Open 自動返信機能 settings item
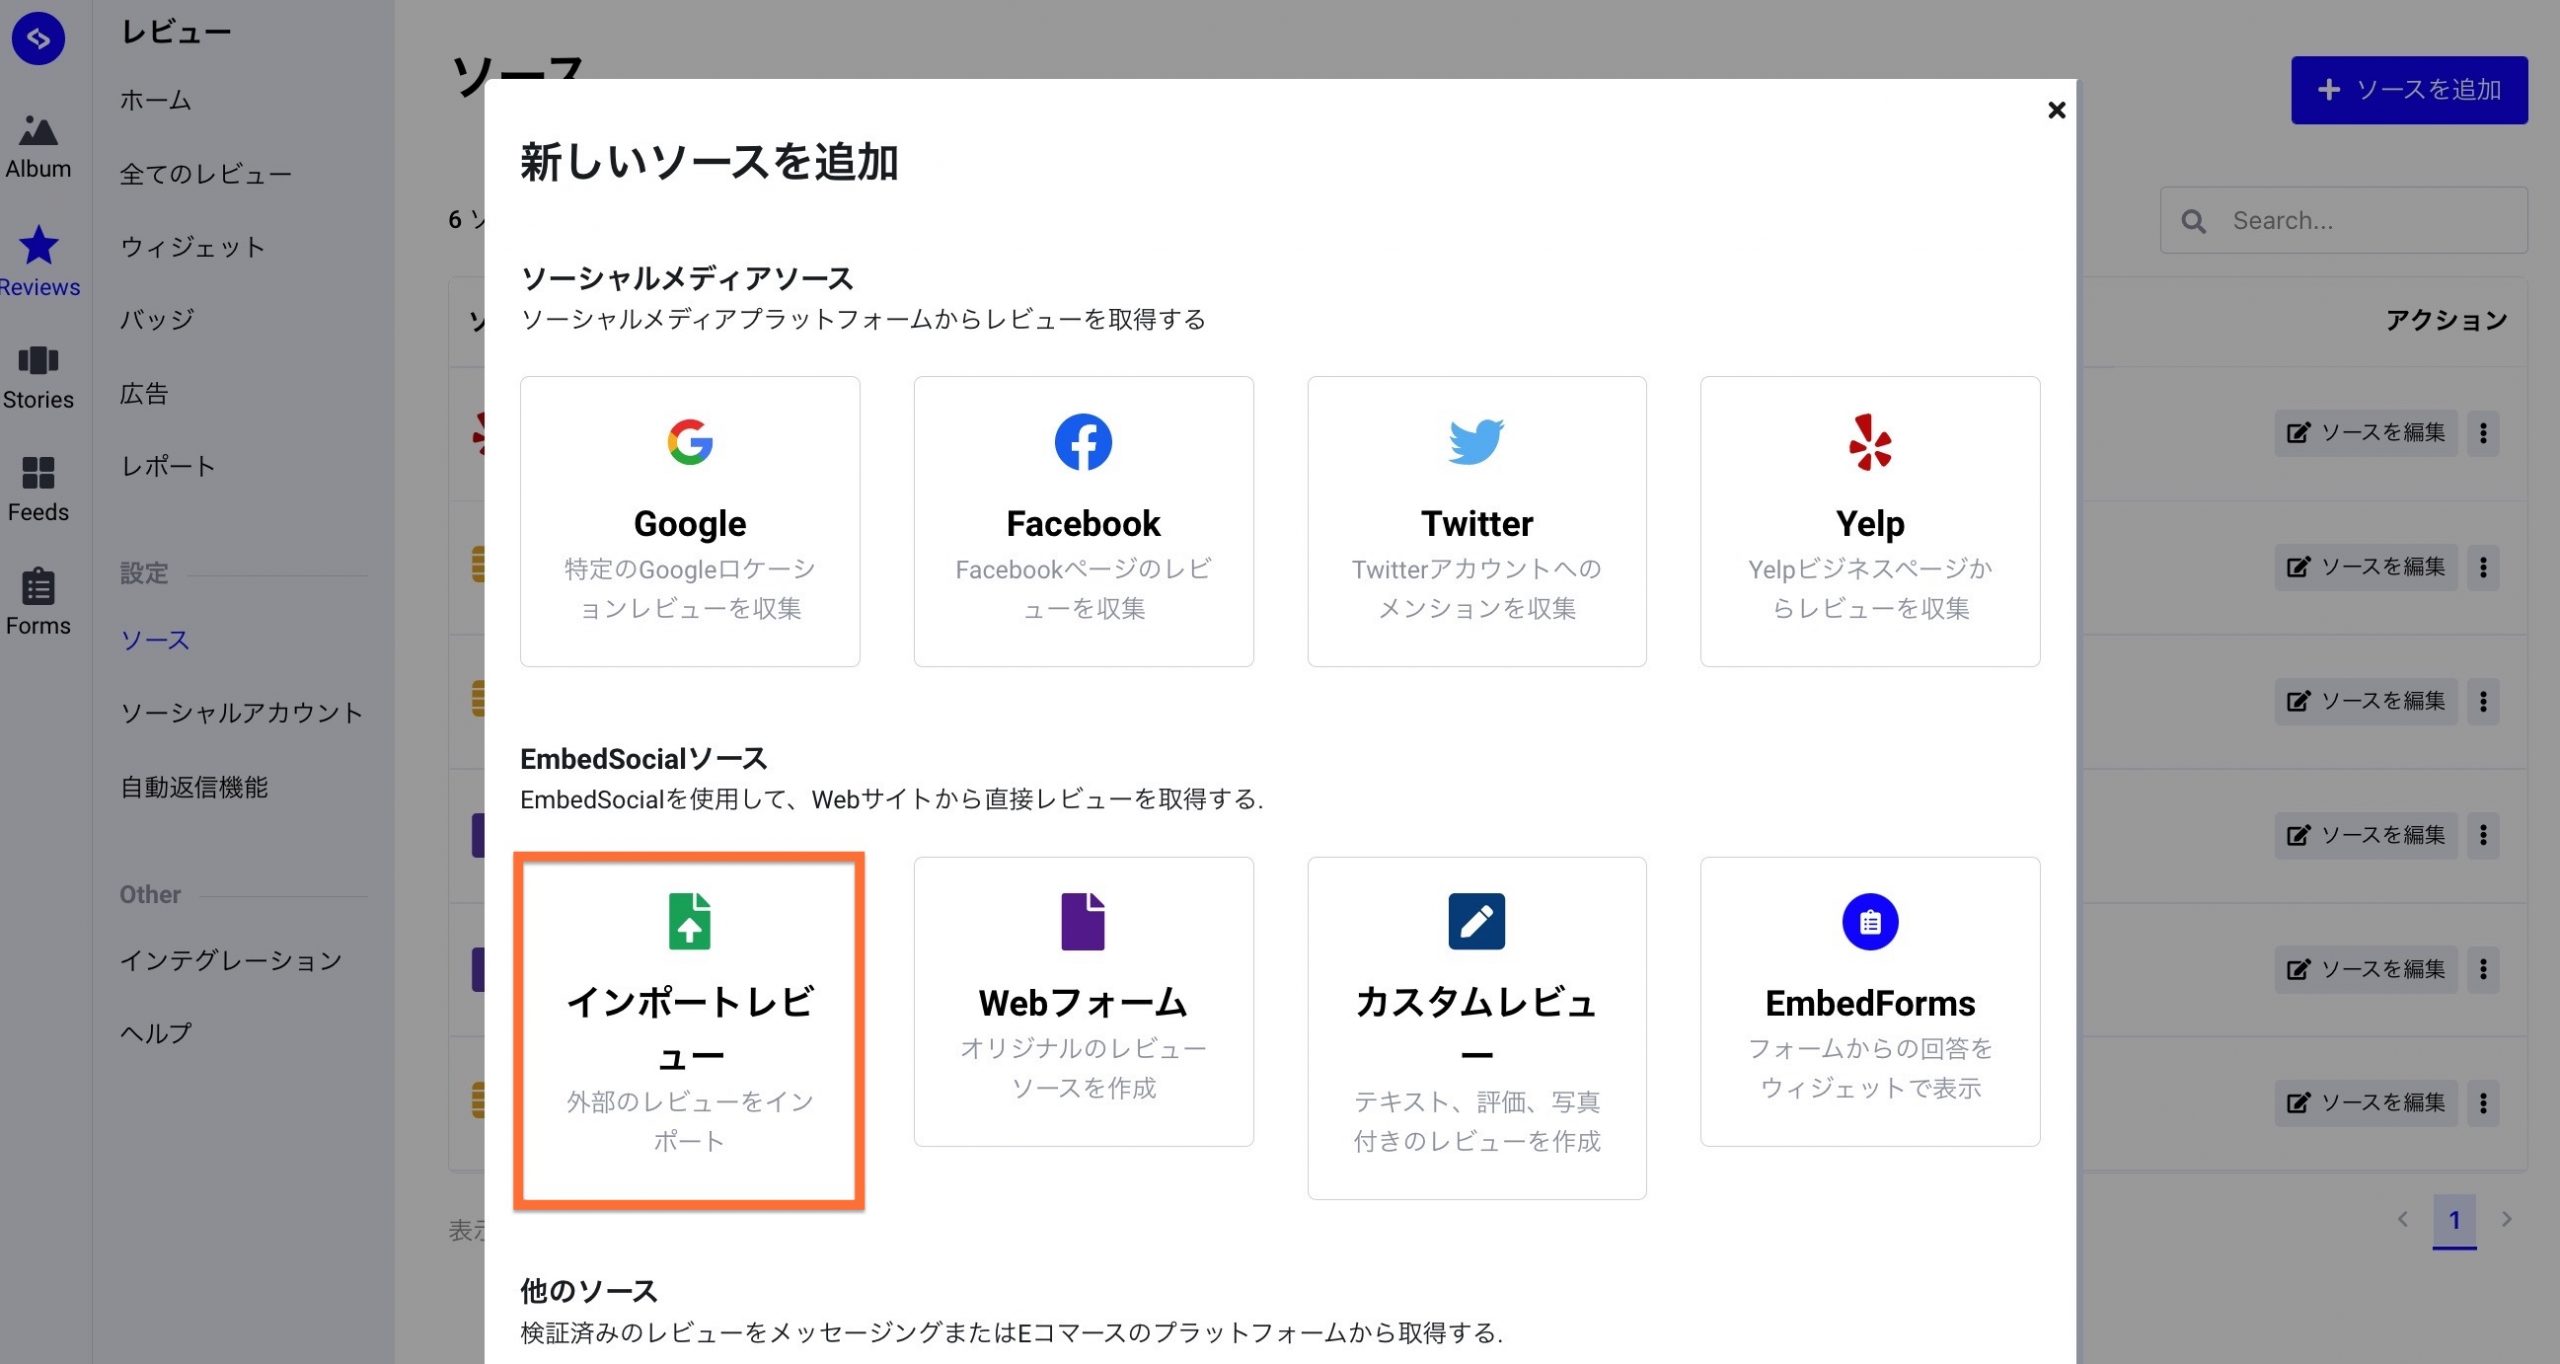Screen dimensions: 2560x1364 point(194,787)
